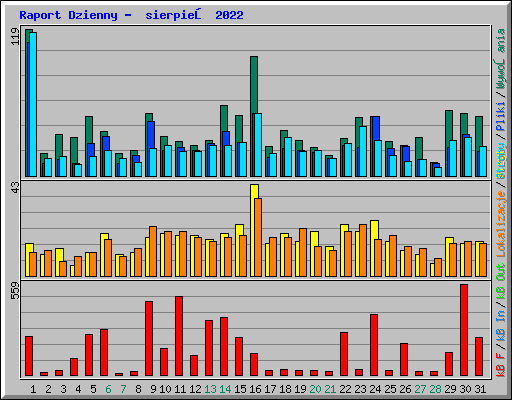
Task: Select day label '1' on the x-axis
Action: pos(33,389)
